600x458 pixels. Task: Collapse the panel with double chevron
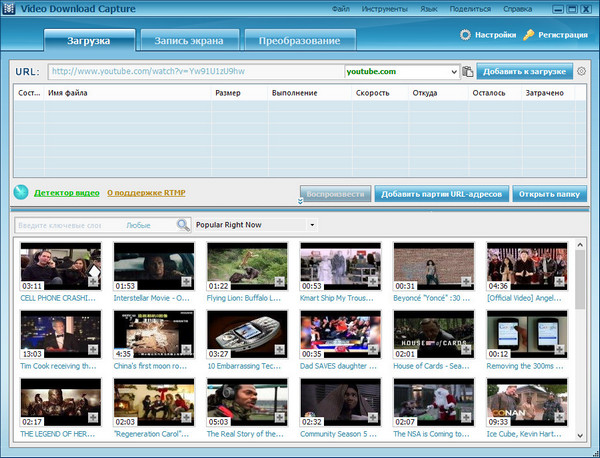[x=298, y=202]
